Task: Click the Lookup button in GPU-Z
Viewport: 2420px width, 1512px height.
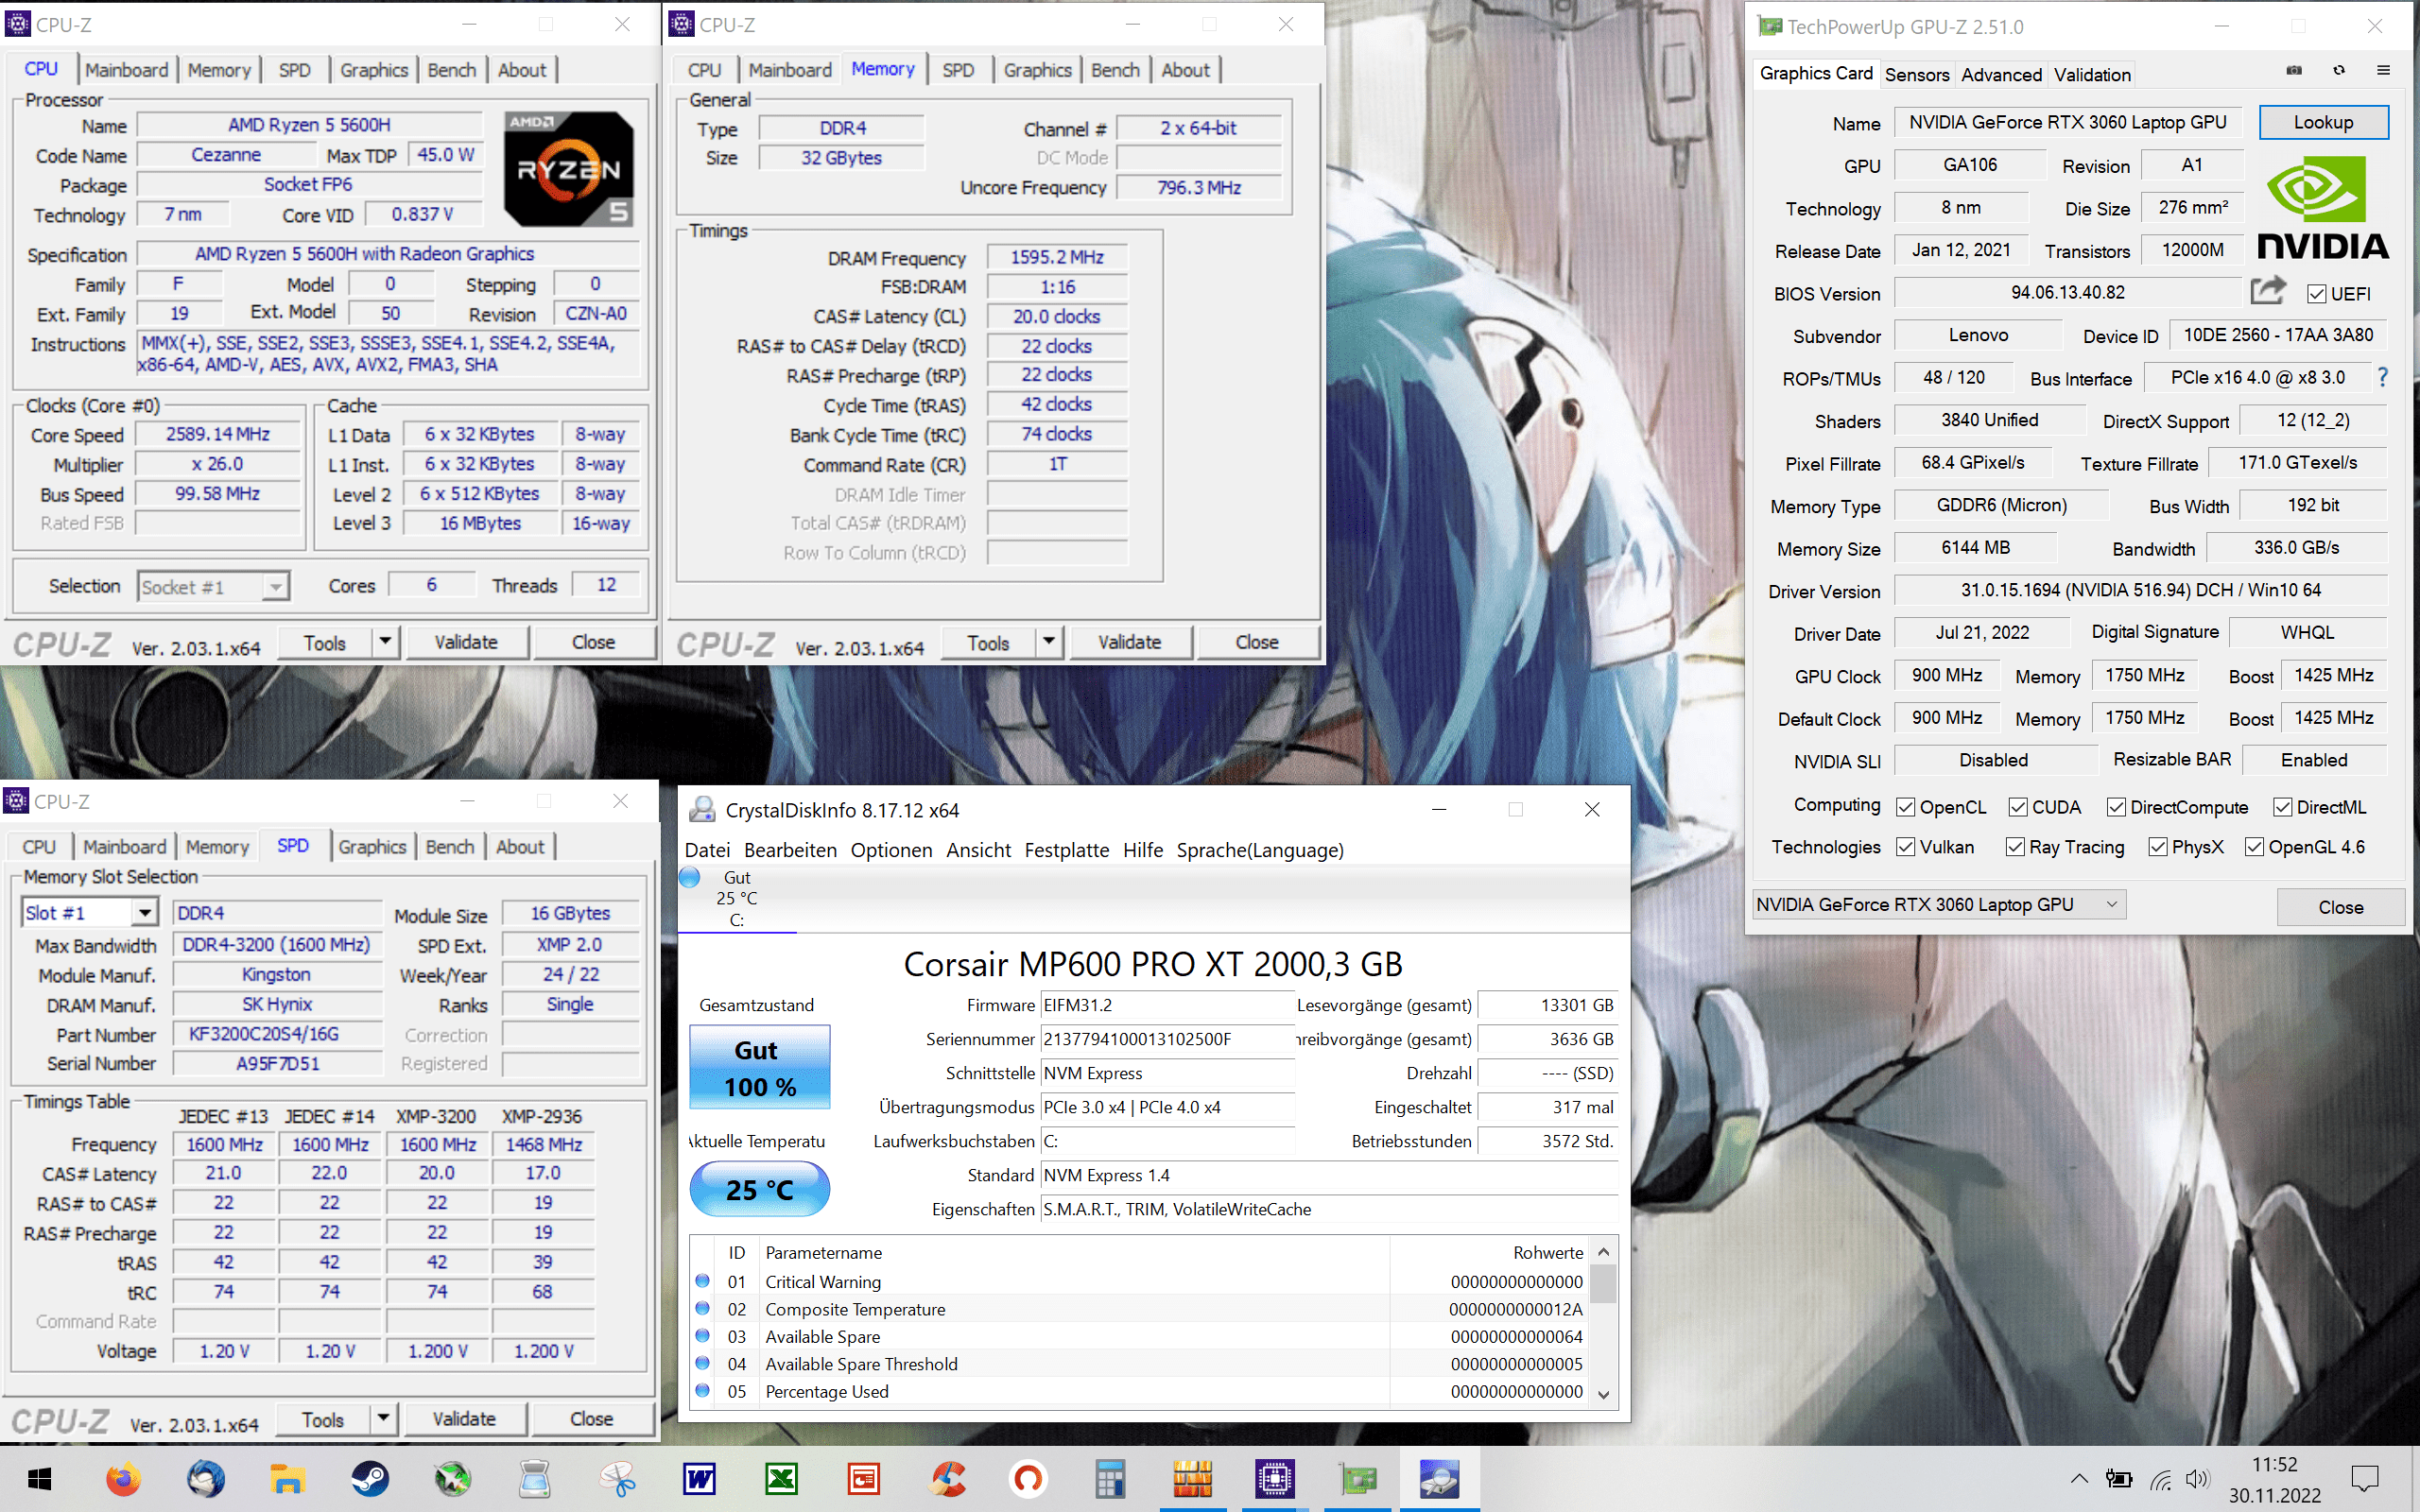Action: click(2323, 122)
